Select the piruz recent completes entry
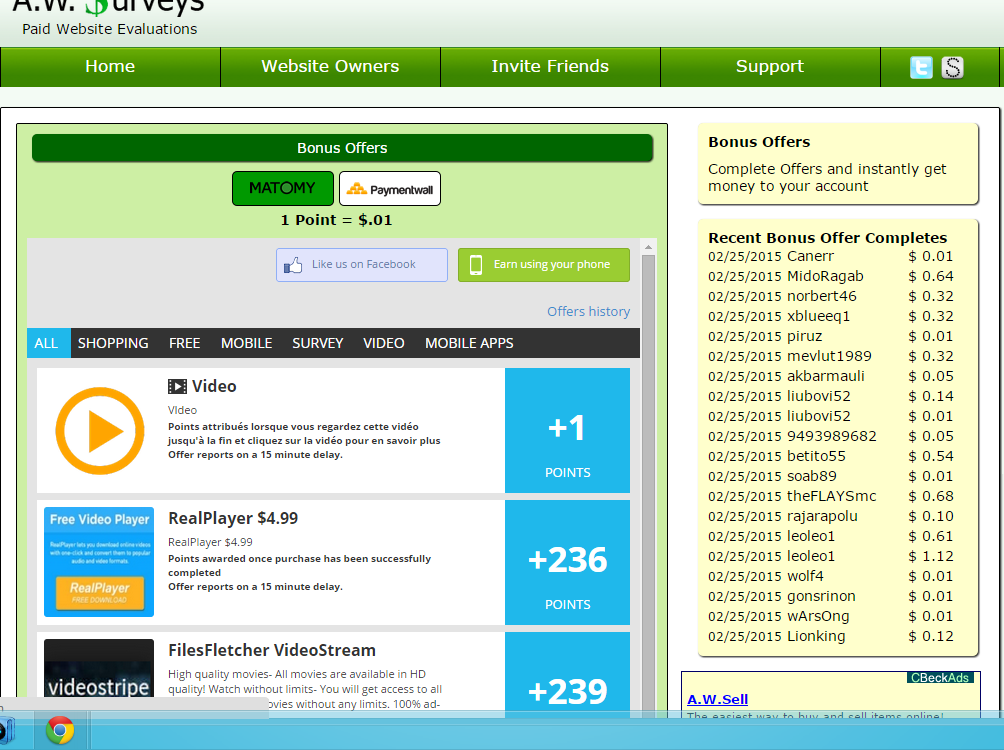The height and width of the screenshot is (750, 1004). (x=831, y=336)
